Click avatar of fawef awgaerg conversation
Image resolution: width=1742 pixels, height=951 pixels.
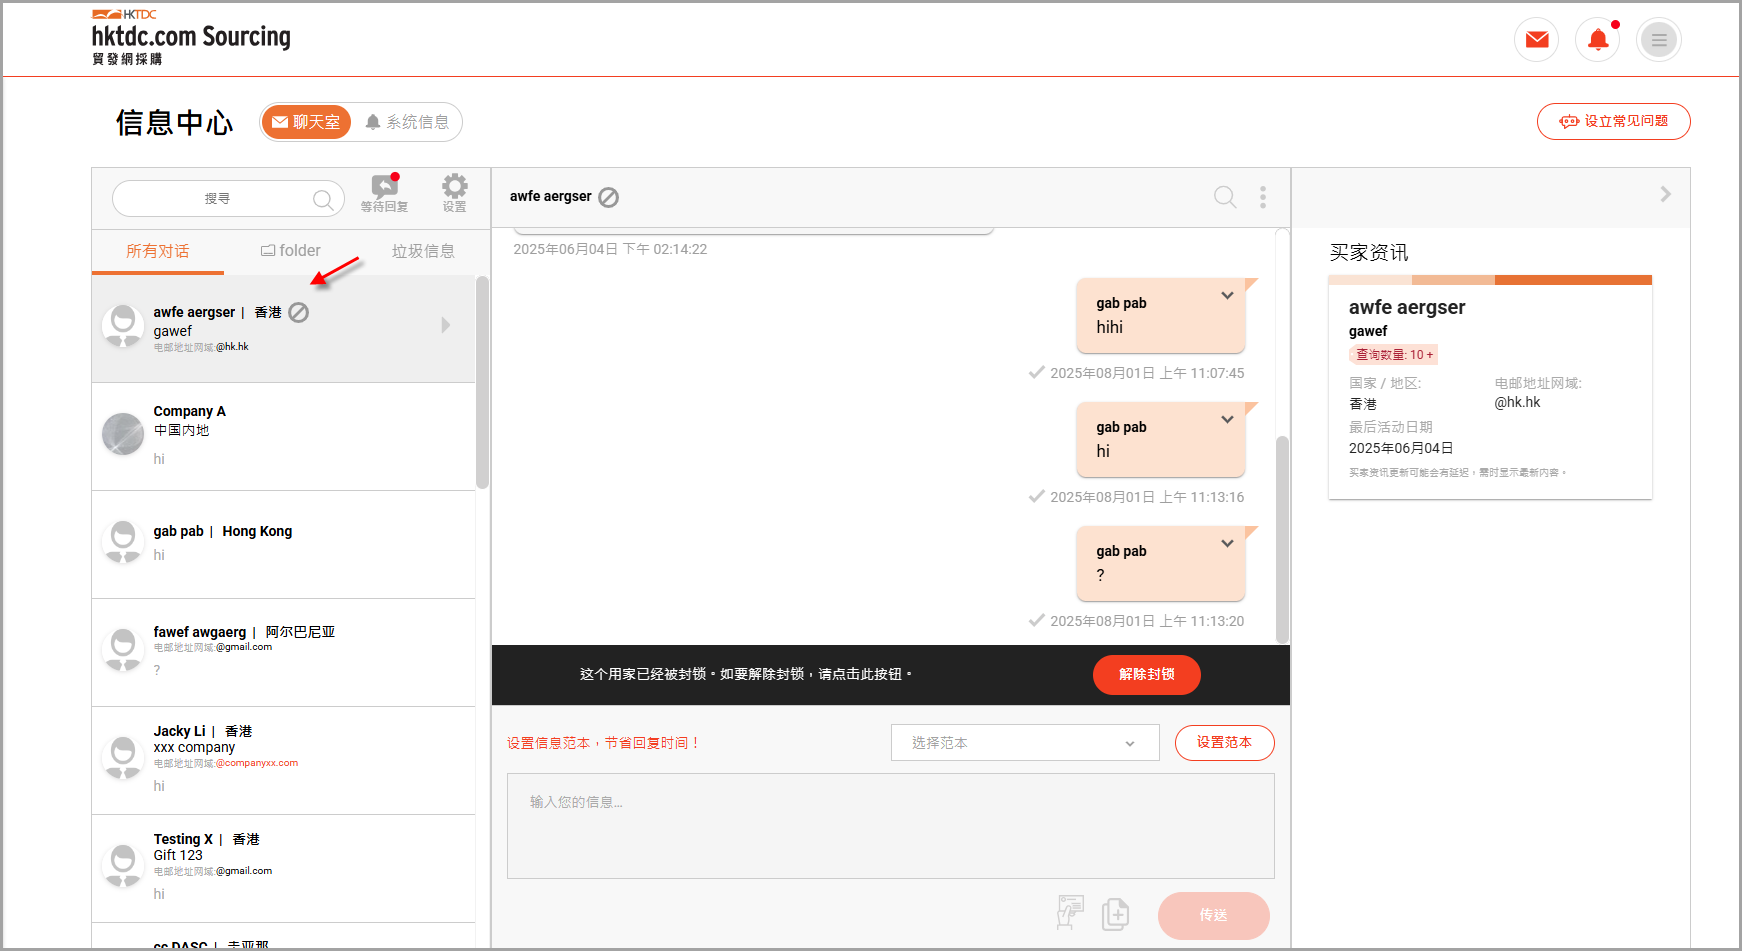(x=123, y=650)
